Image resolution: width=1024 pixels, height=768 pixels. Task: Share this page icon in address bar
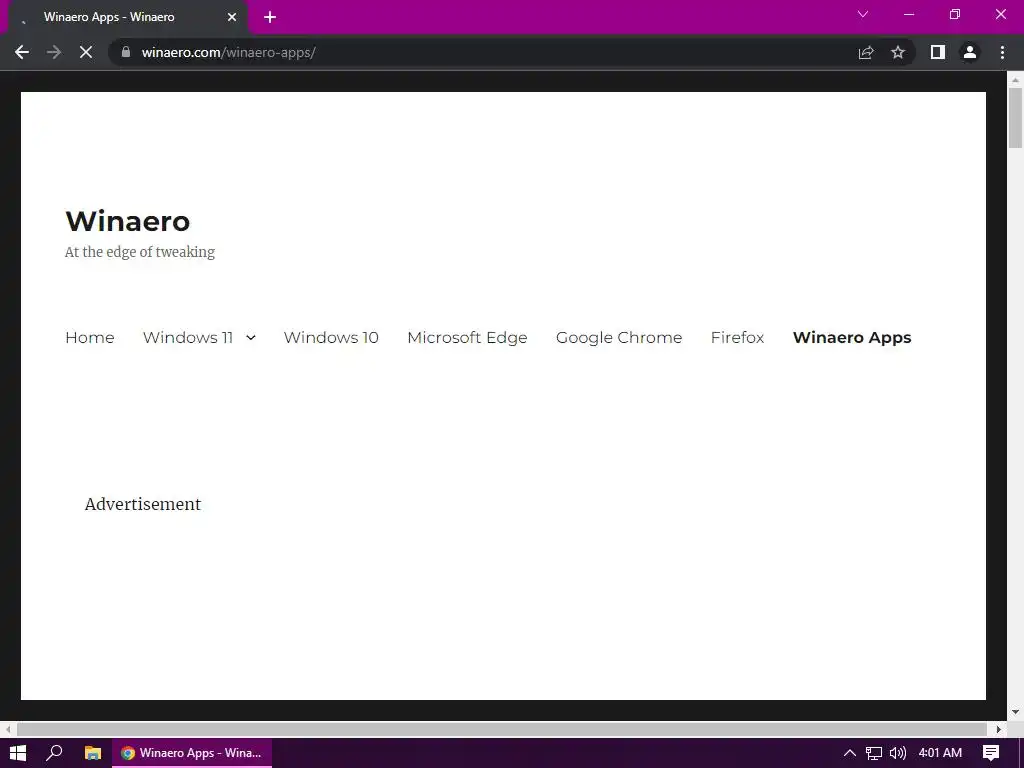866,52
